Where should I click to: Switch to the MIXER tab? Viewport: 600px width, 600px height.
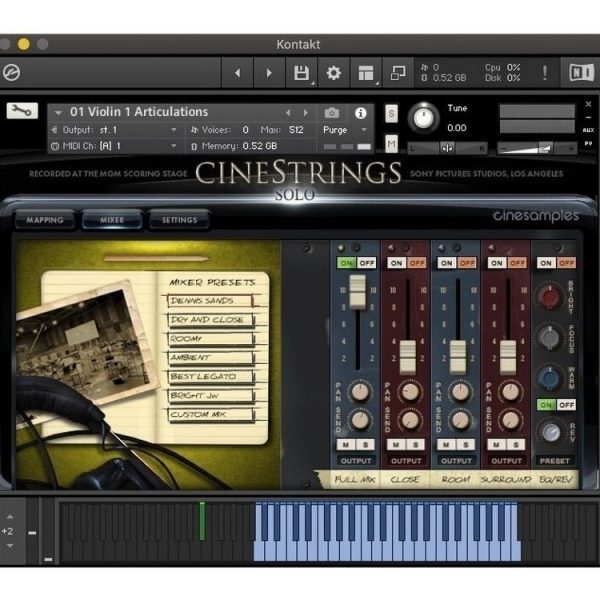coord(112,220)
